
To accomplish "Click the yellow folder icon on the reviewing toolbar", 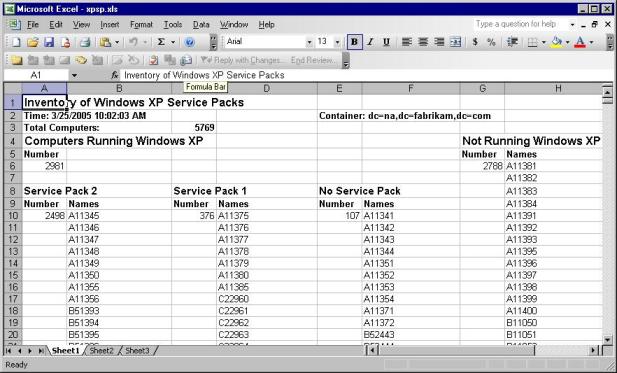I will point(17,60).
